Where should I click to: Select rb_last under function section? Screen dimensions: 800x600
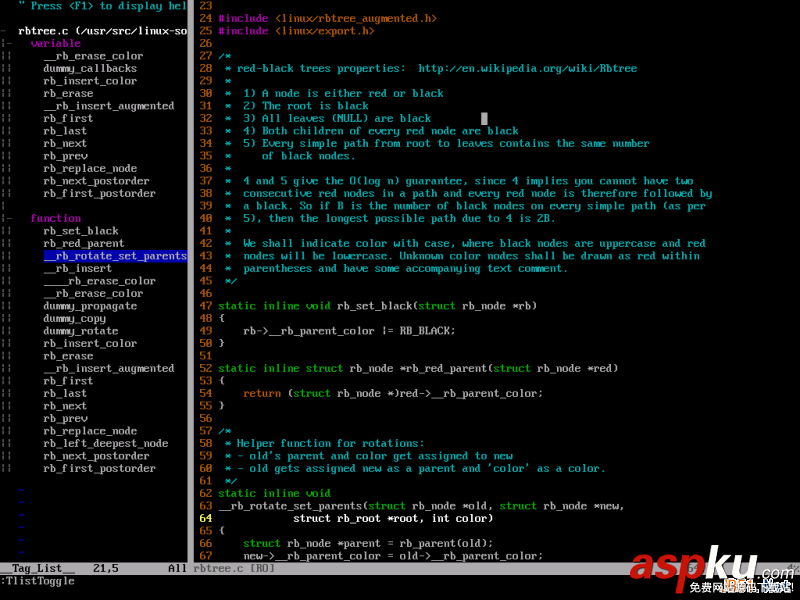(65, 393)
